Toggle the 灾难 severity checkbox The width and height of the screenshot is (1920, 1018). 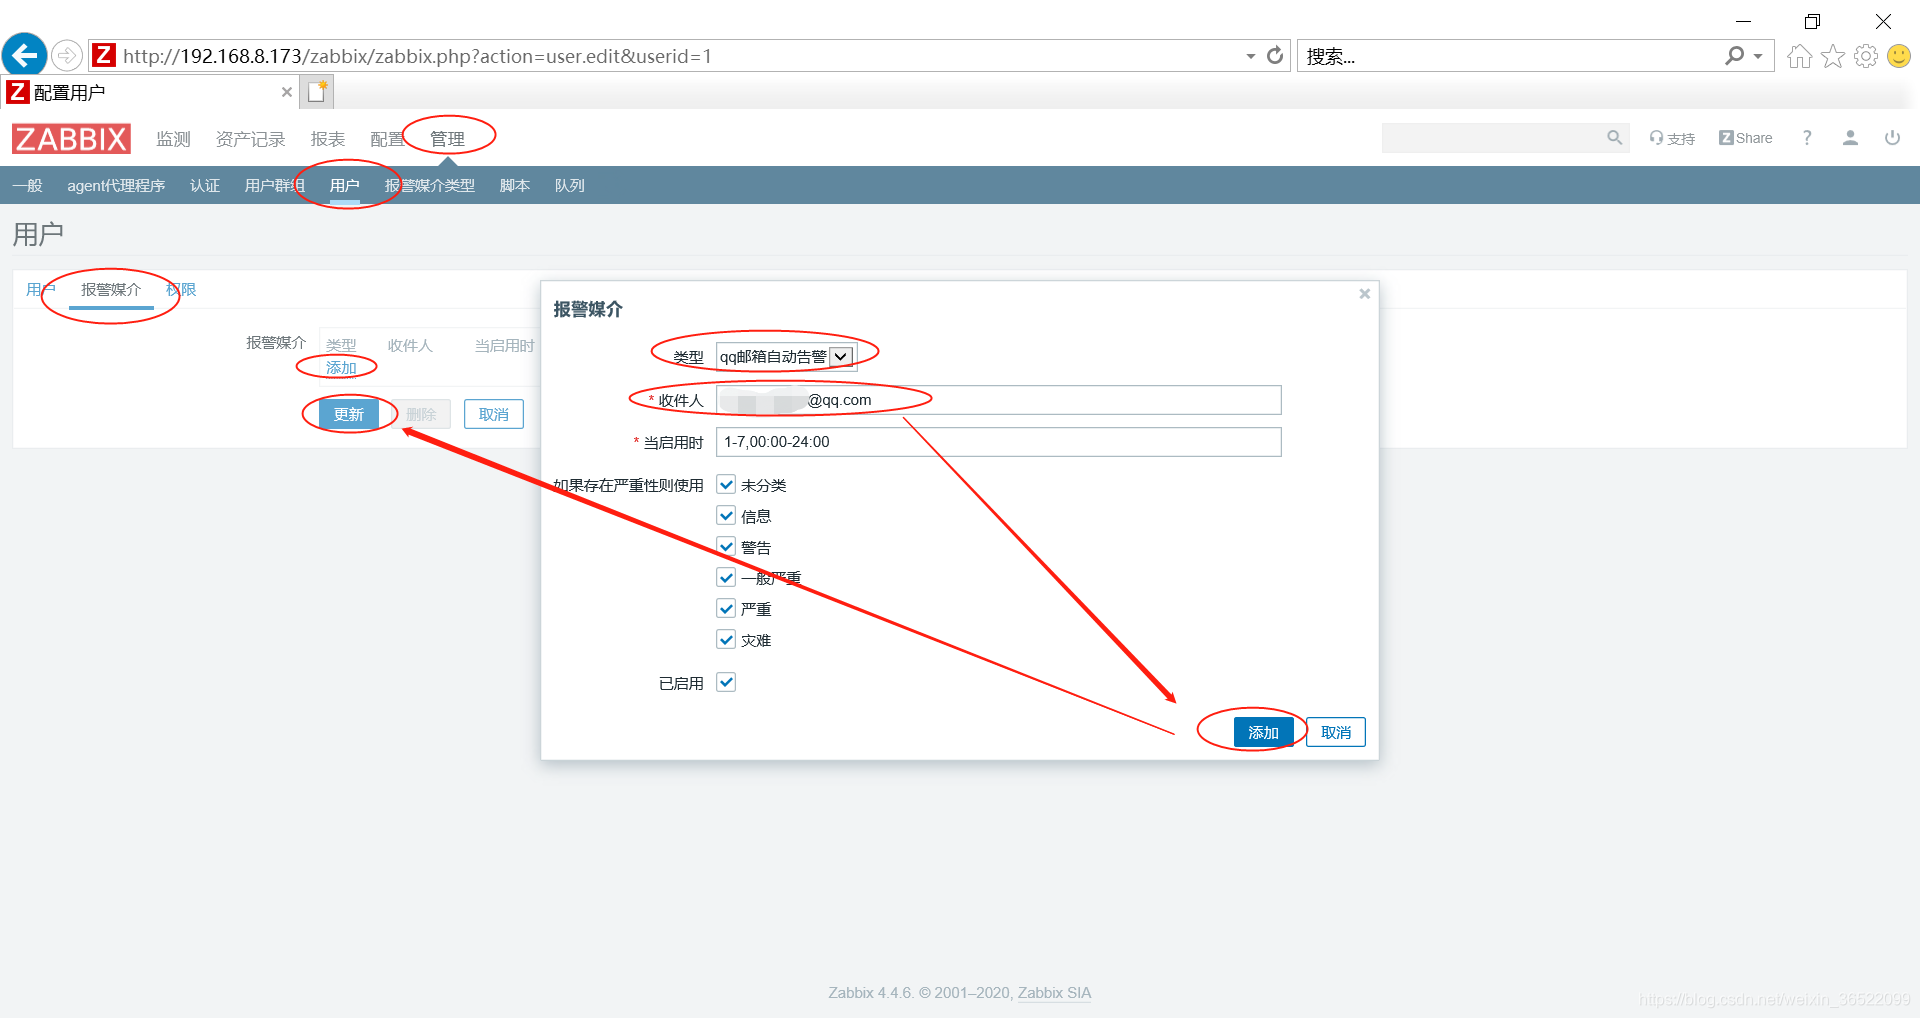pyautogui.click(x=726, y=640)
